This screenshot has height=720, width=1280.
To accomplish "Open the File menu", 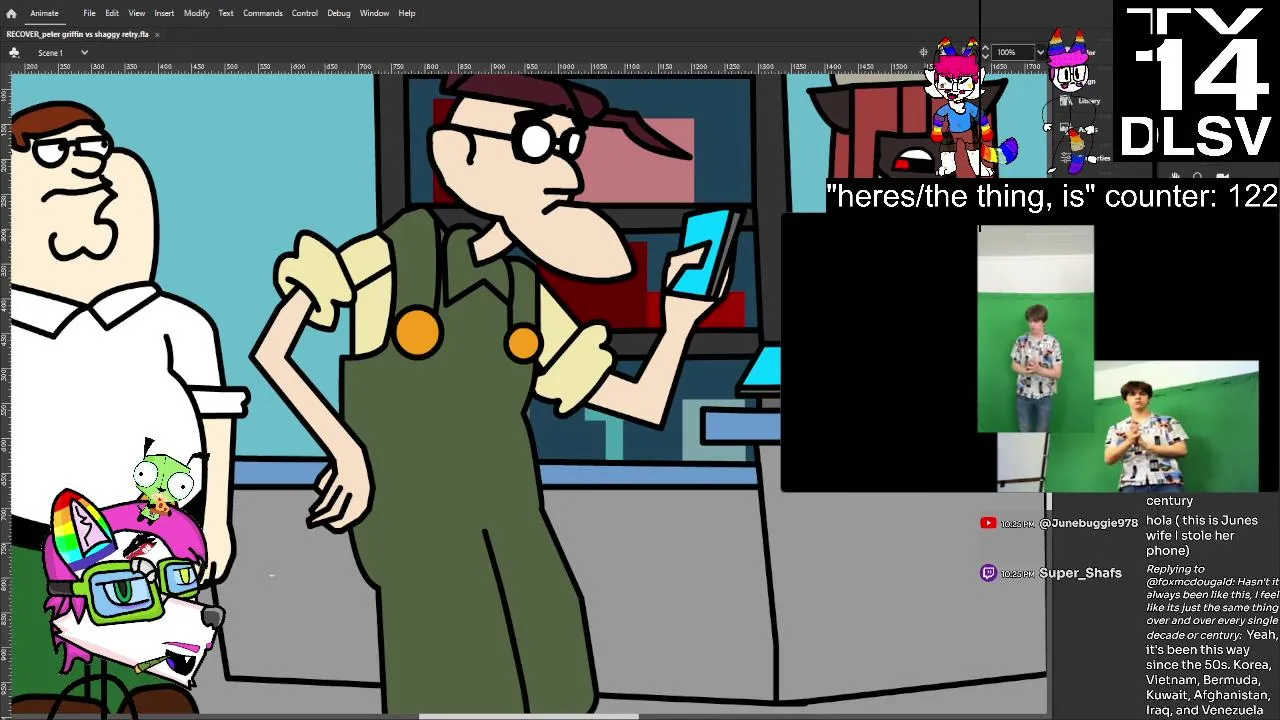I will click(x=89, y=13).
